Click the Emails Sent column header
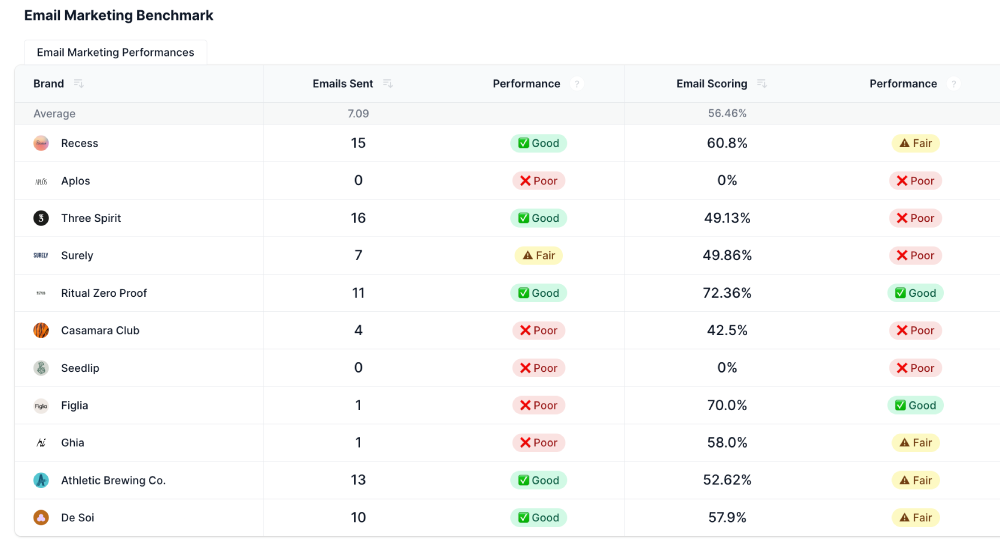1000x551 pixels. [x=342, y=84]
